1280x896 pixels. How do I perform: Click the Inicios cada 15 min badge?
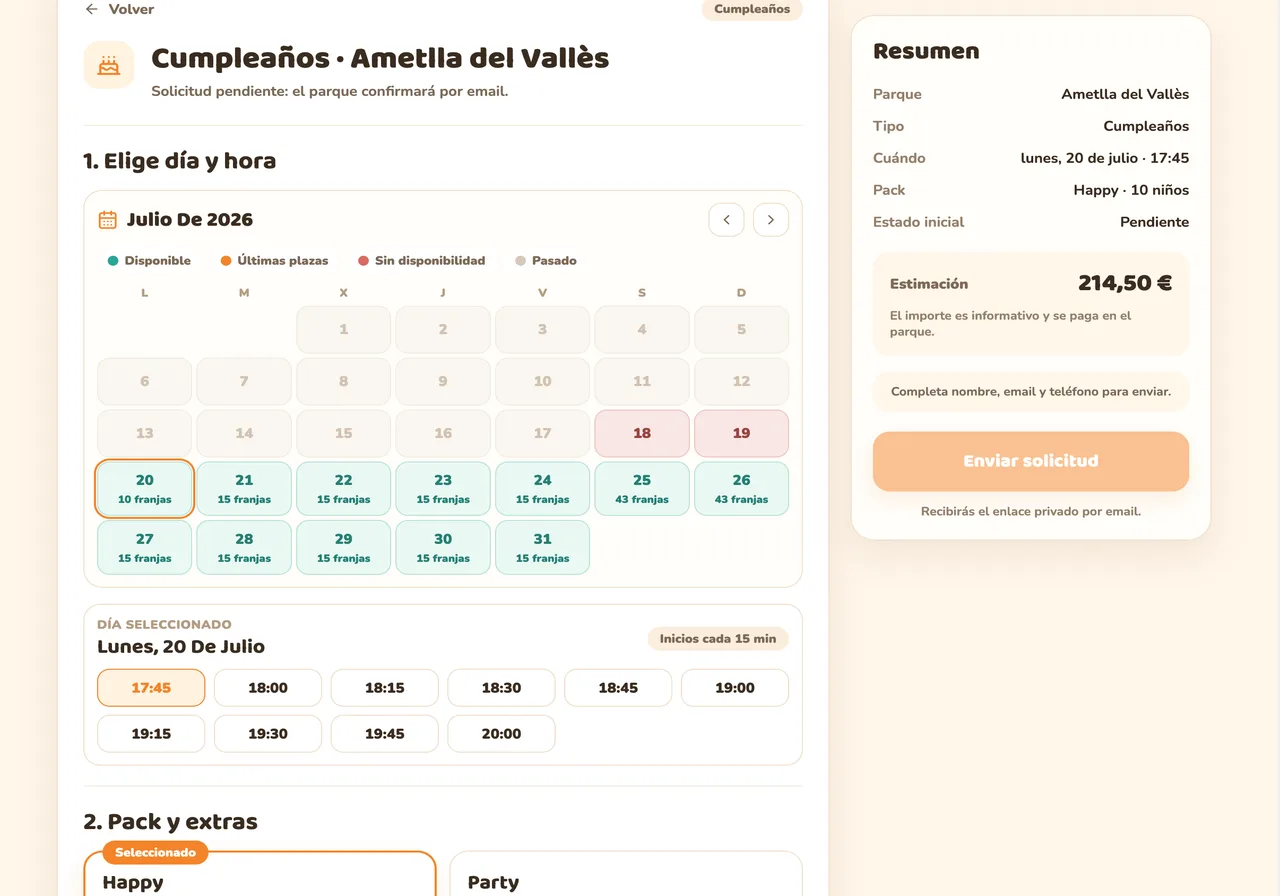[x=718, y=639]
